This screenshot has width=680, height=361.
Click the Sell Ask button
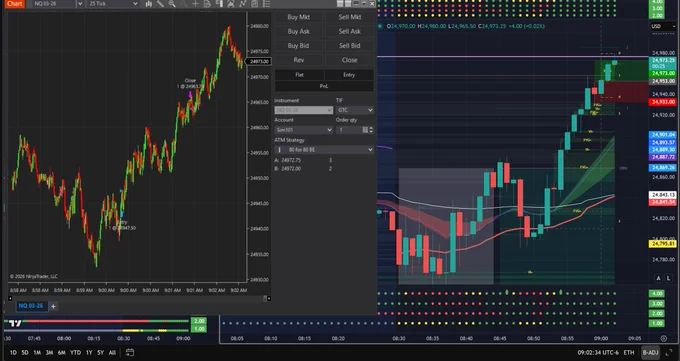pyautogui.click(x=350, y=31)
